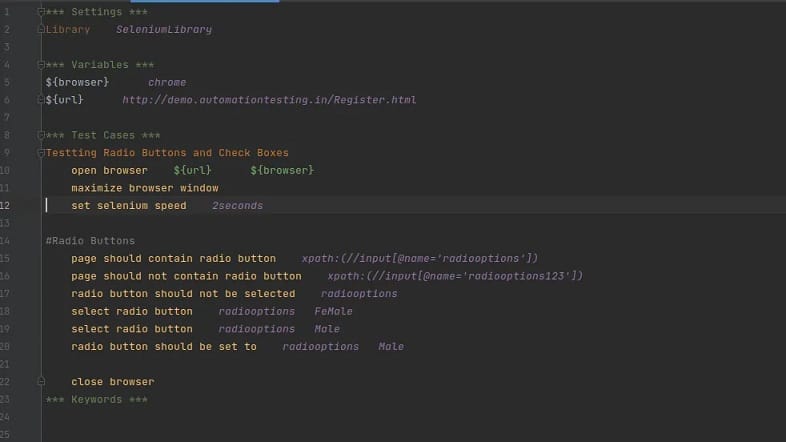Click radio button should be set to keyword

(164, 346)
